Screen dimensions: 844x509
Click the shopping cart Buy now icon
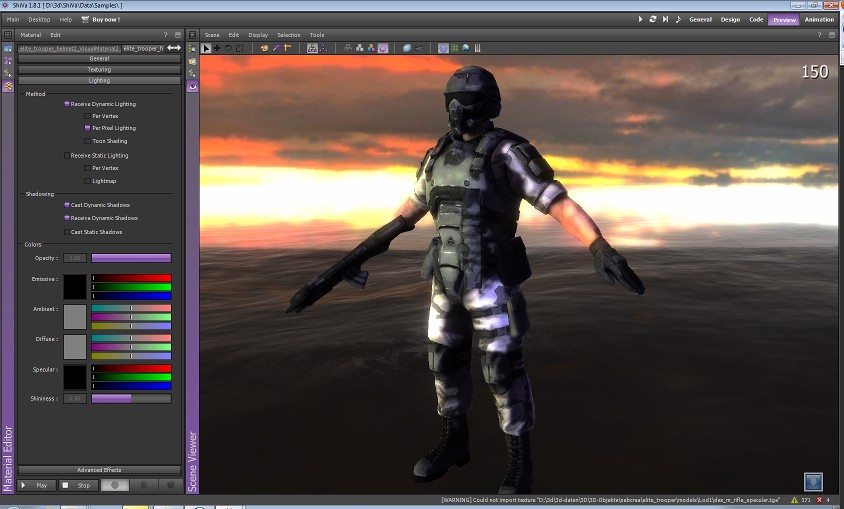click(x=84, y=19)
